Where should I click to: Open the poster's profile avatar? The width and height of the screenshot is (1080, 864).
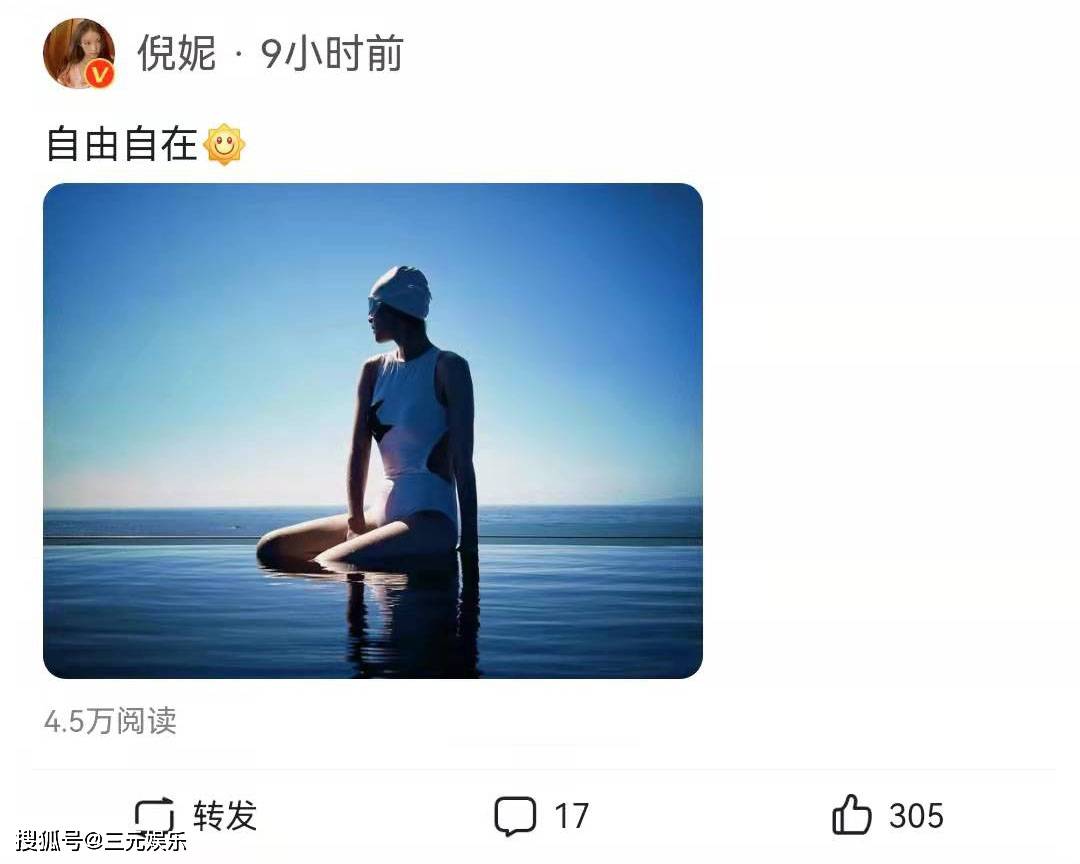pyautogui.click(x=78, y=54)
